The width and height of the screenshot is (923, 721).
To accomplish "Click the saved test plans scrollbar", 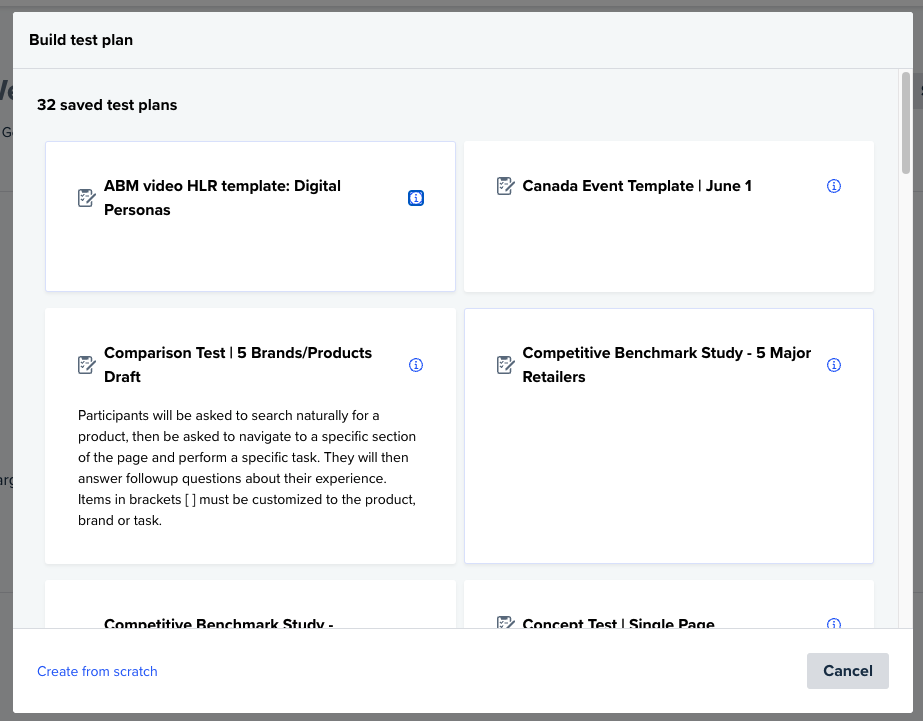I will [906, 122].
